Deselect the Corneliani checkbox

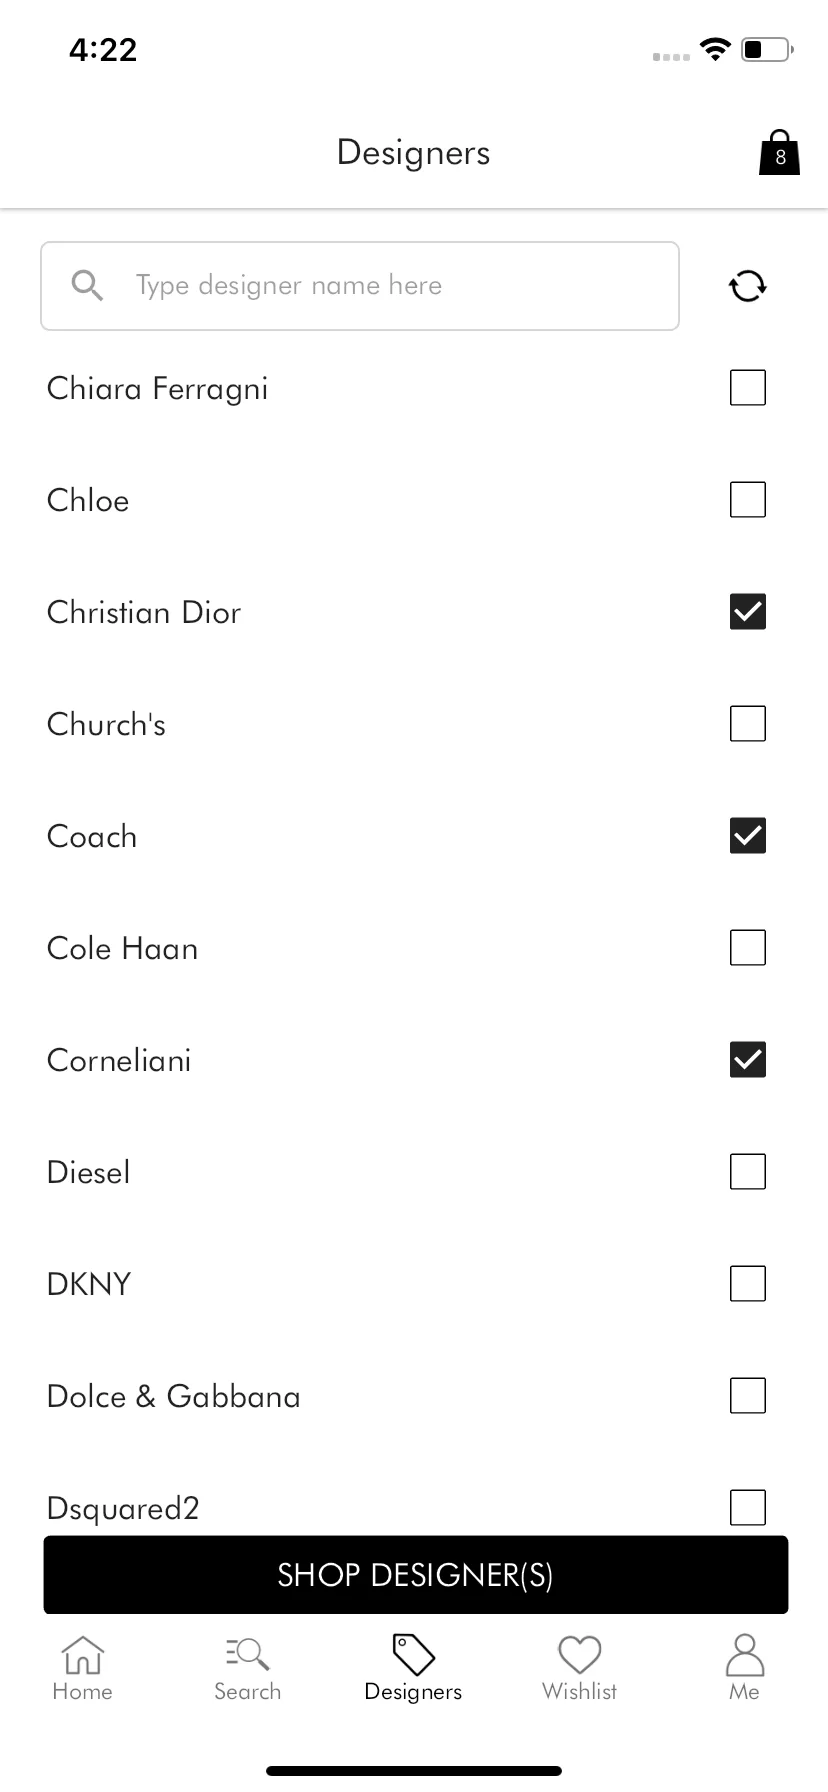coord(748,1059)
